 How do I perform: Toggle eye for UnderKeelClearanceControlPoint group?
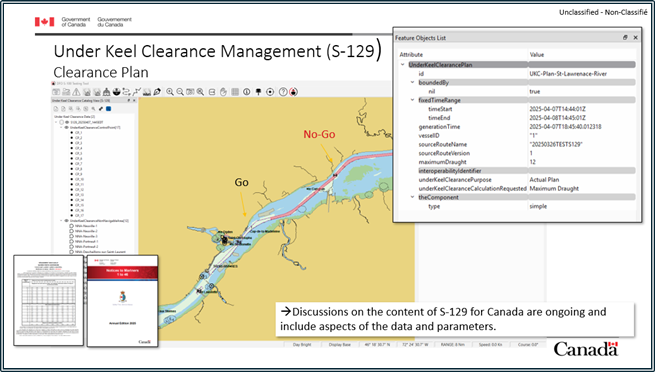(66, 127)
